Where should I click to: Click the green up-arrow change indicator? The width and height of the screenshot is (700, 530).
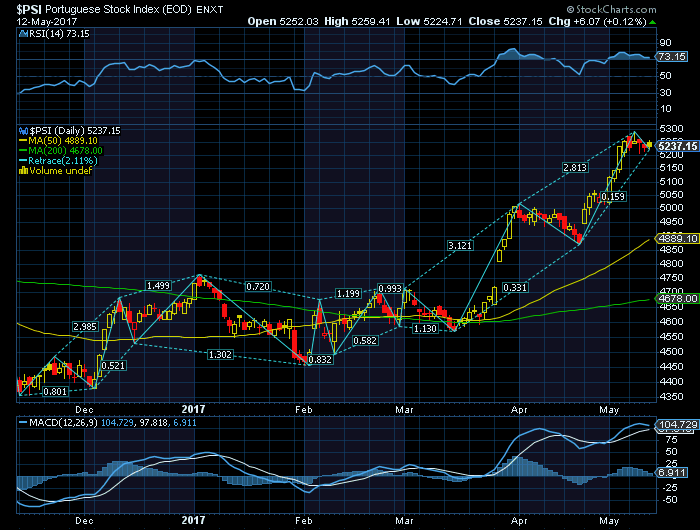pos(653,22)
